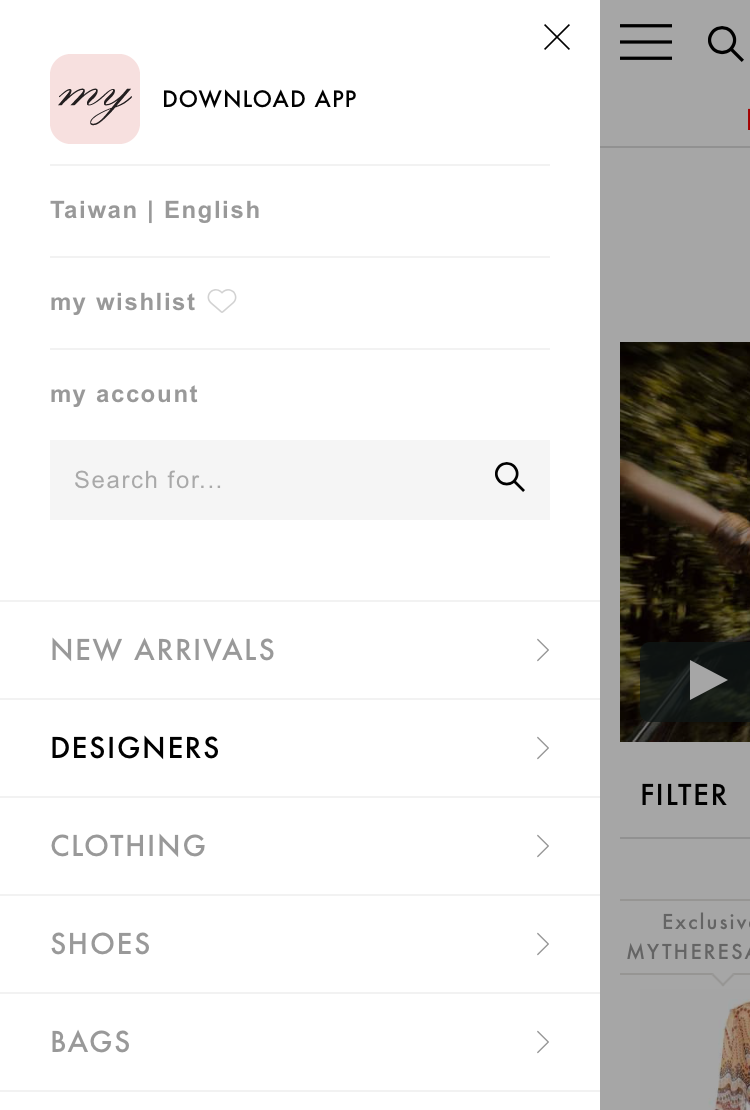Open my account link
750x1110 pixels.
click(x=124, y=394)
